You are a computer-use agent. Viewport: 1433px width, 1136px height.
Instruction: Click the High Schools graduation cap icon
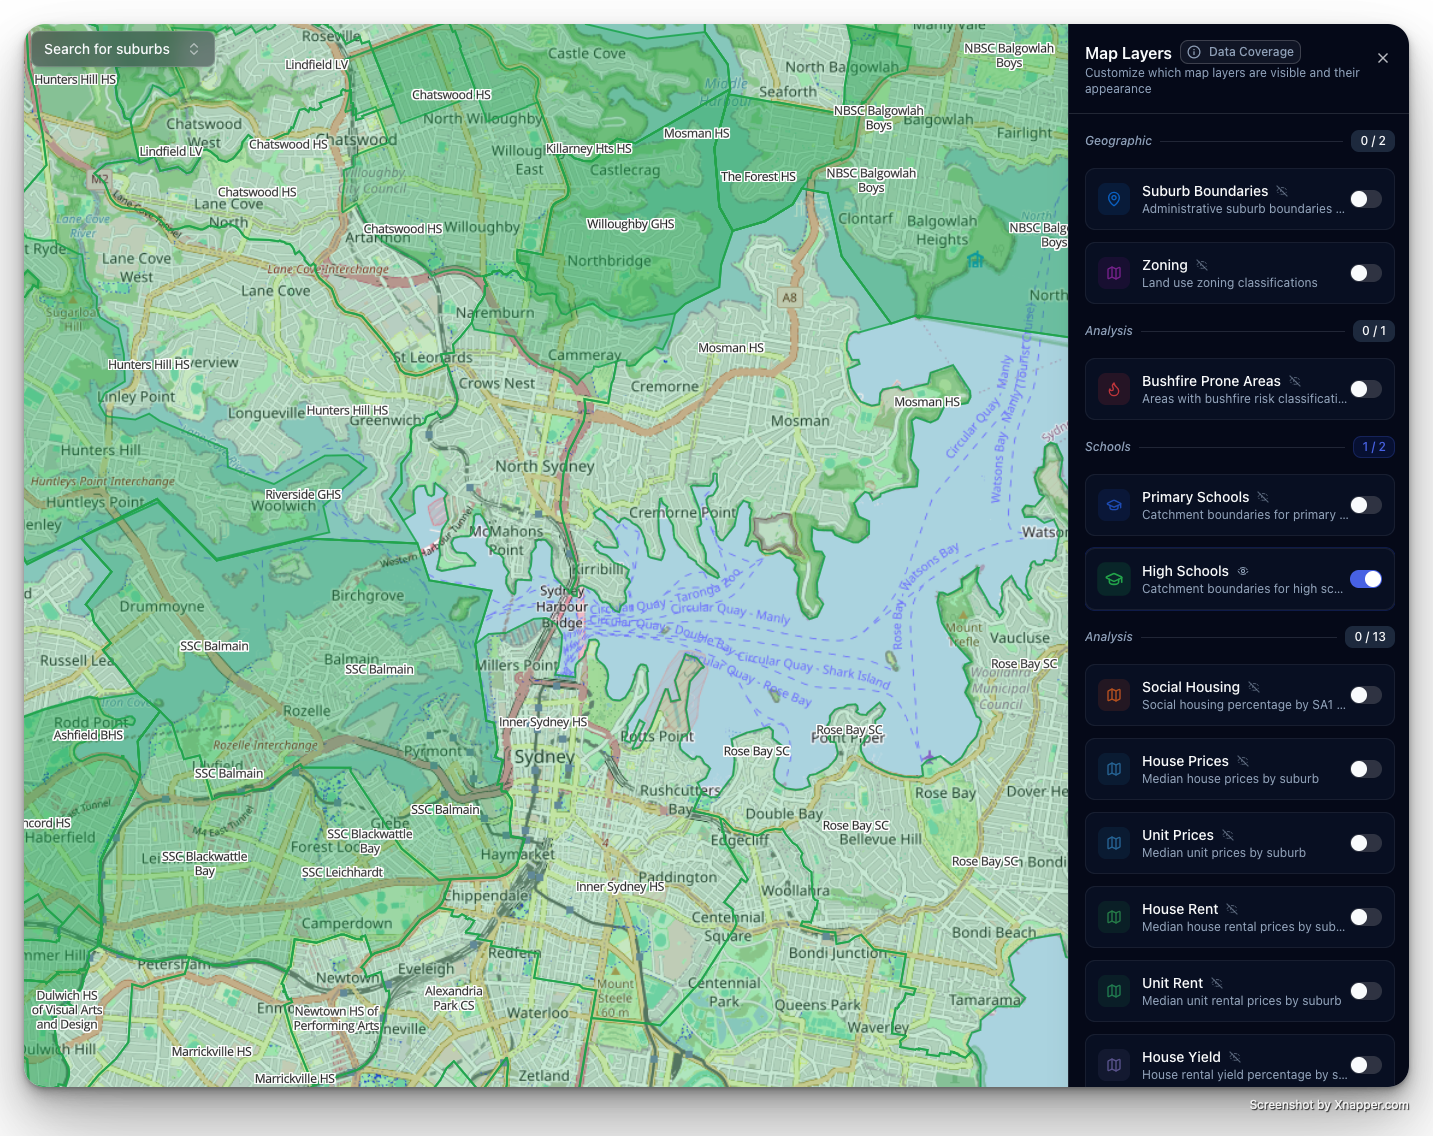pyautogui.click(x=1114, y=579)
